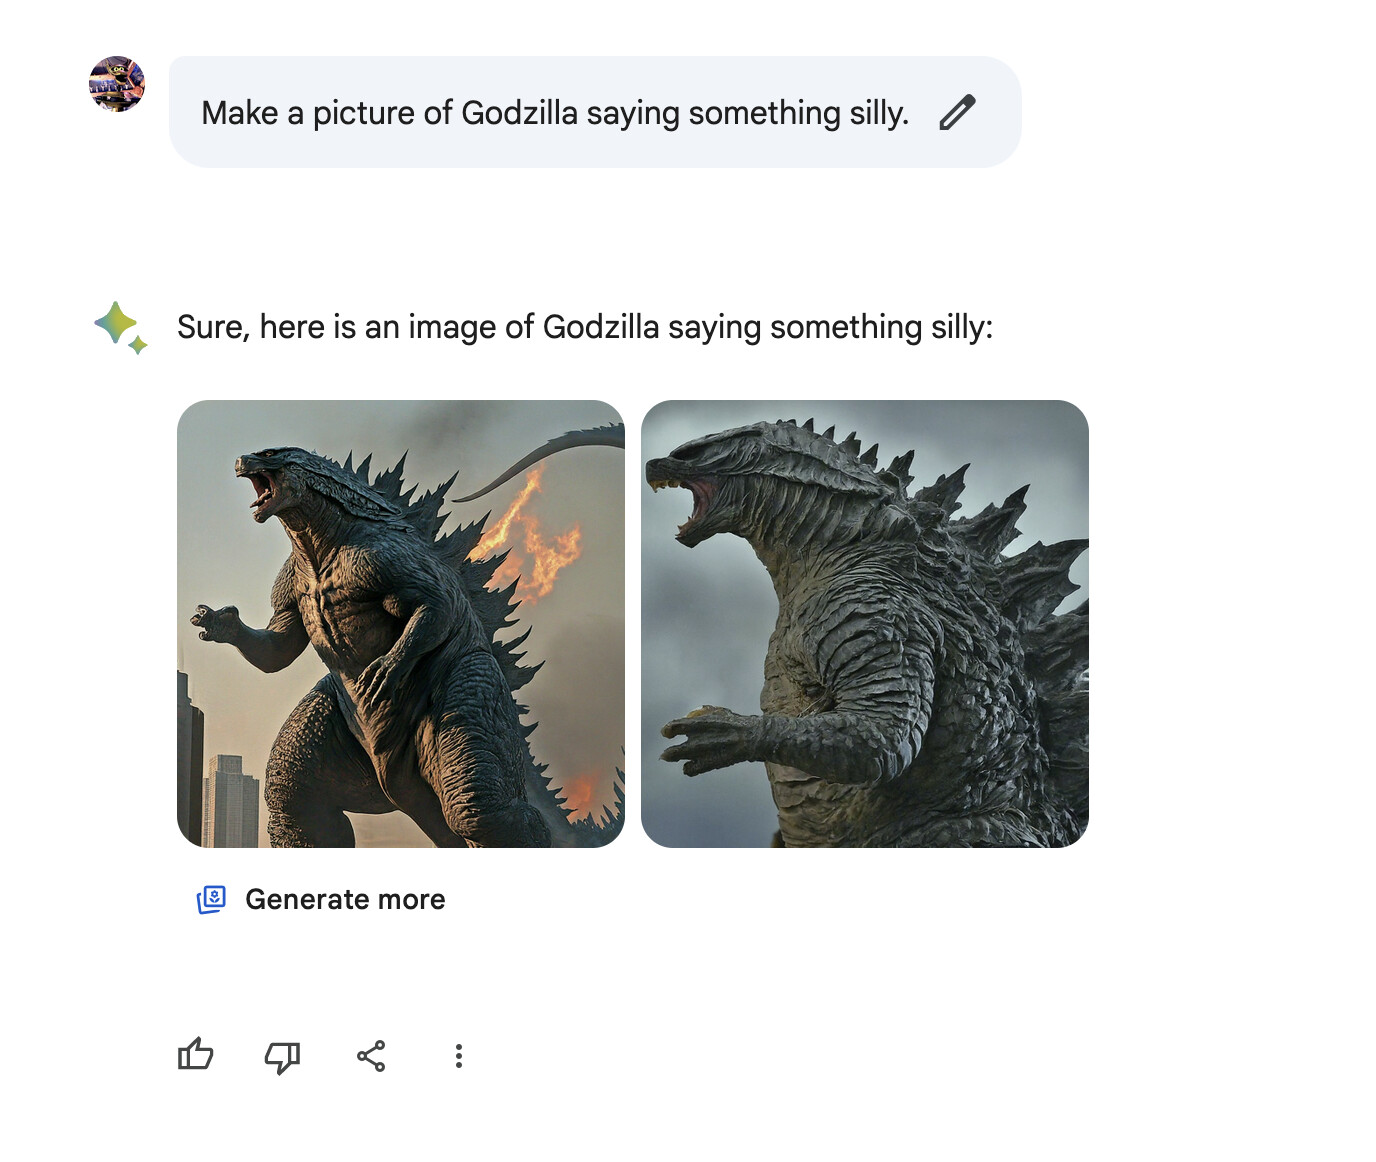Click the 'Sure, here is an image' response text
The height and width of the screenshot is (1162, 1376).
click(x=585, y=327)
